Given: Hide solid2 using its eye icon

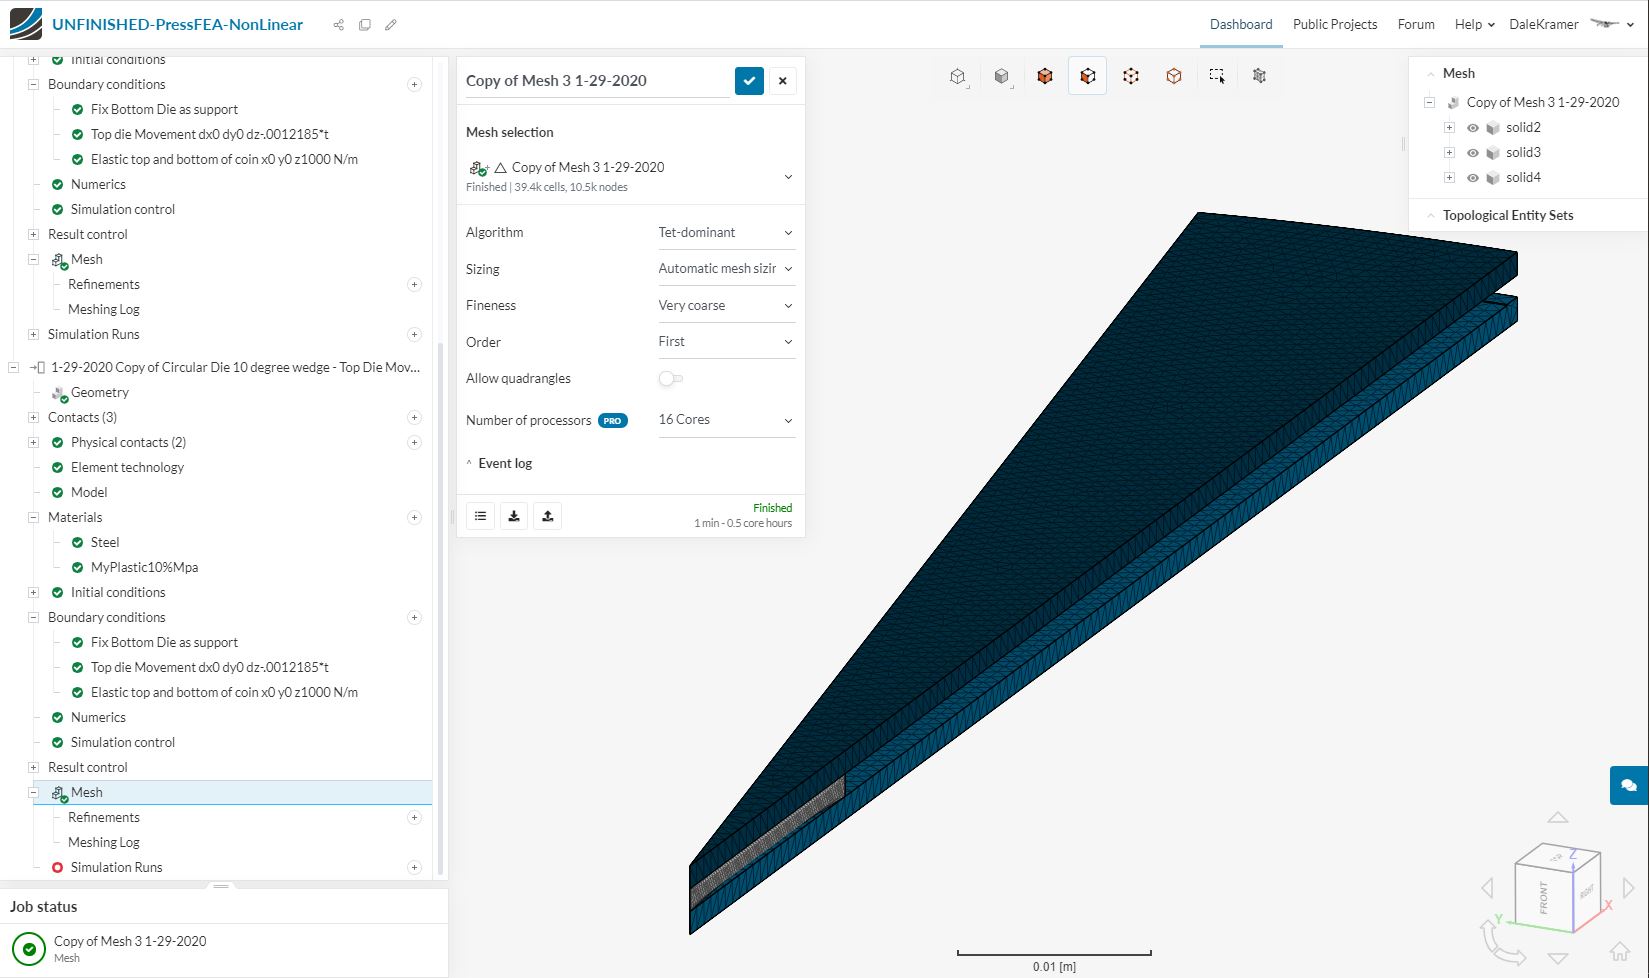Looking at the screenshot, I should click(1473, 128).
